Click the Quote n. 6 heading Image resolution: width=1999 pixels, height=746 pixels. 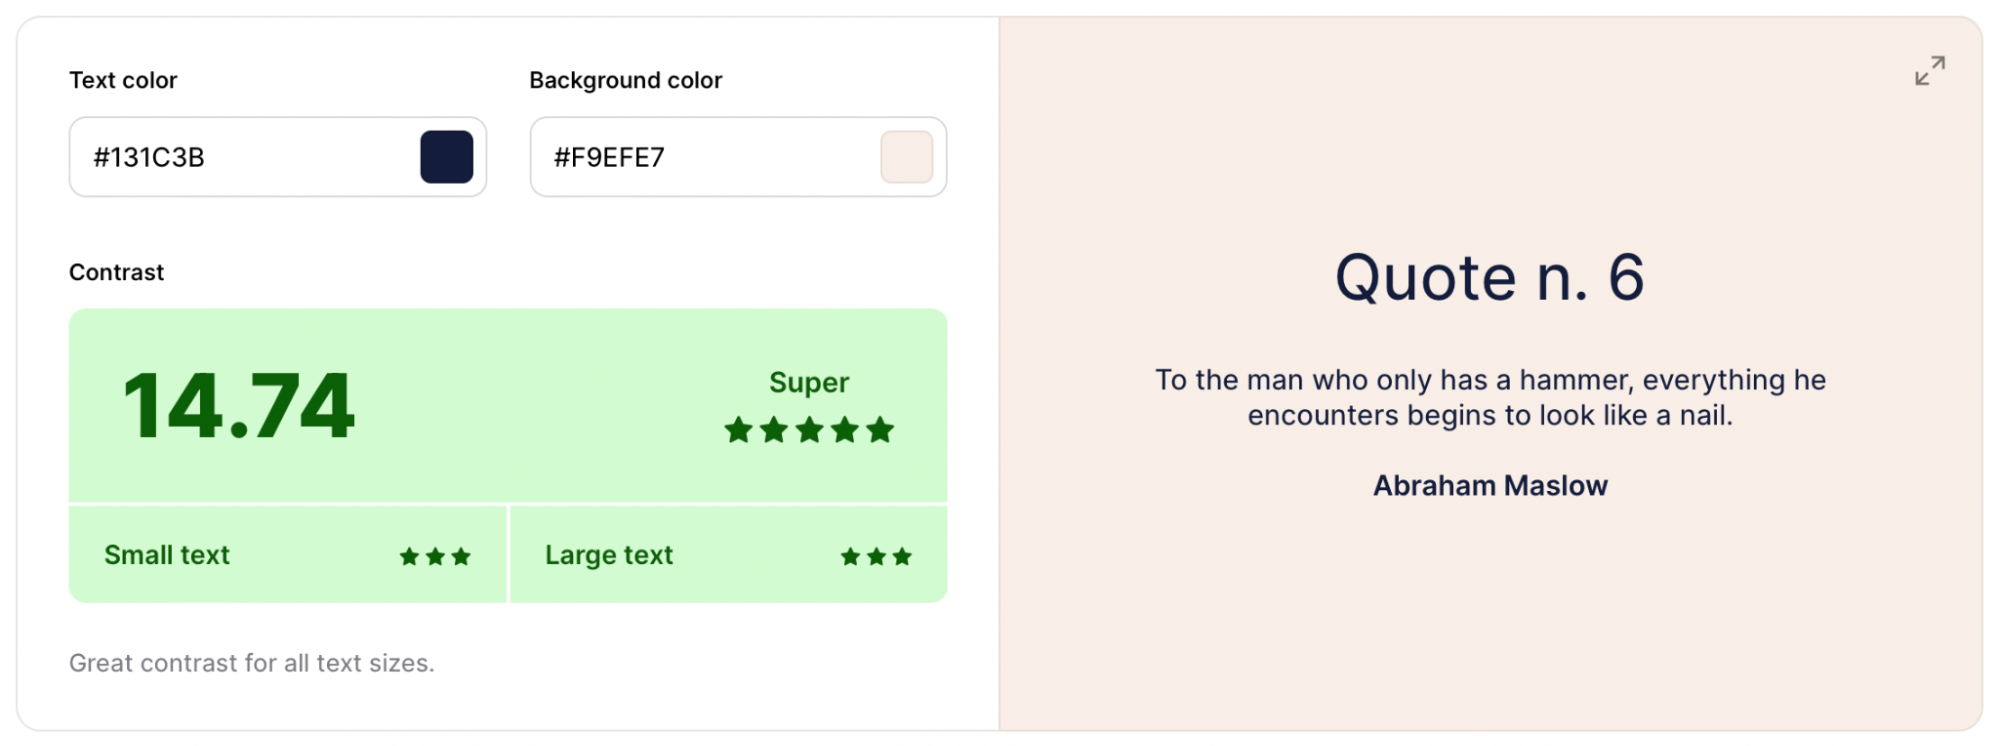(1490, 277)
